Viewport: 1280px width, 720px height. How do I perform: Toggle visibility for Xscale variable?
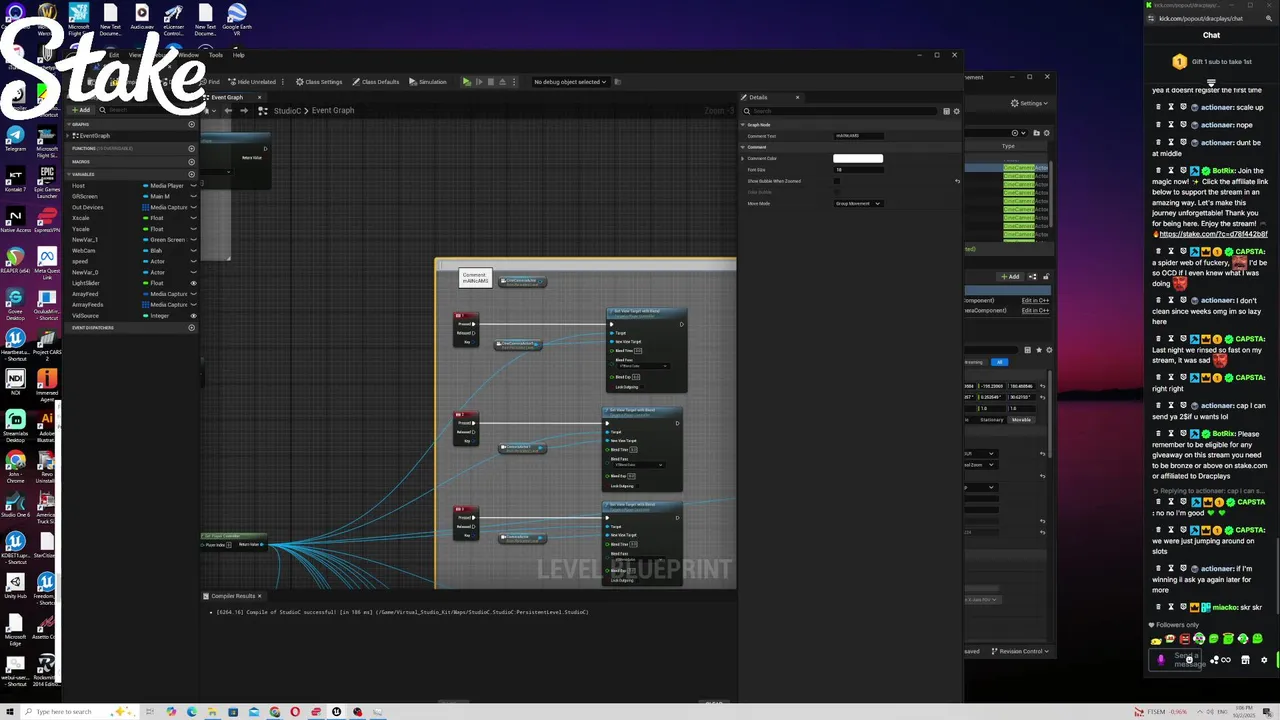pos(193,218)
